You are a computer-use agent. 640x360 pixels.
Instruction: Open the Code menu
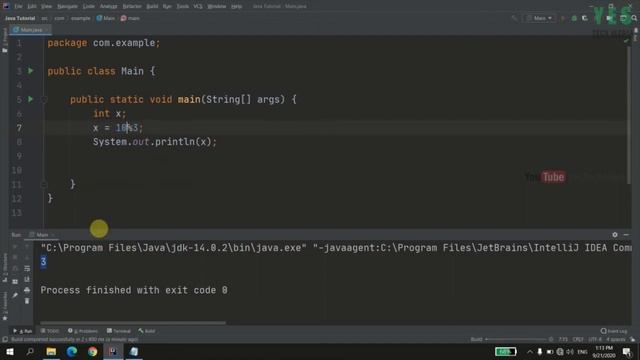89,6
